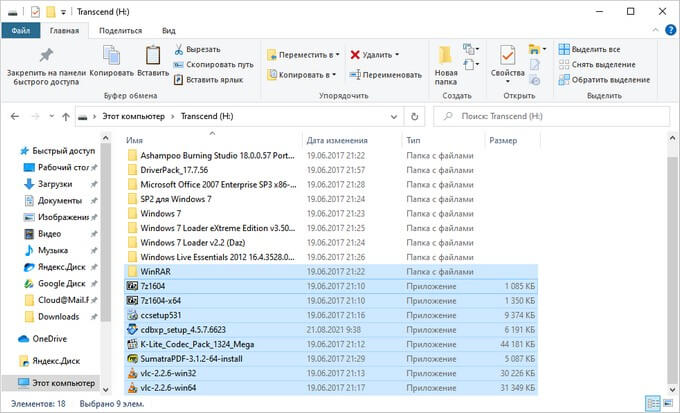Viewport: 680px width, 413px height.
Task: Select the WinRAR folder
Action: [330, 272]
